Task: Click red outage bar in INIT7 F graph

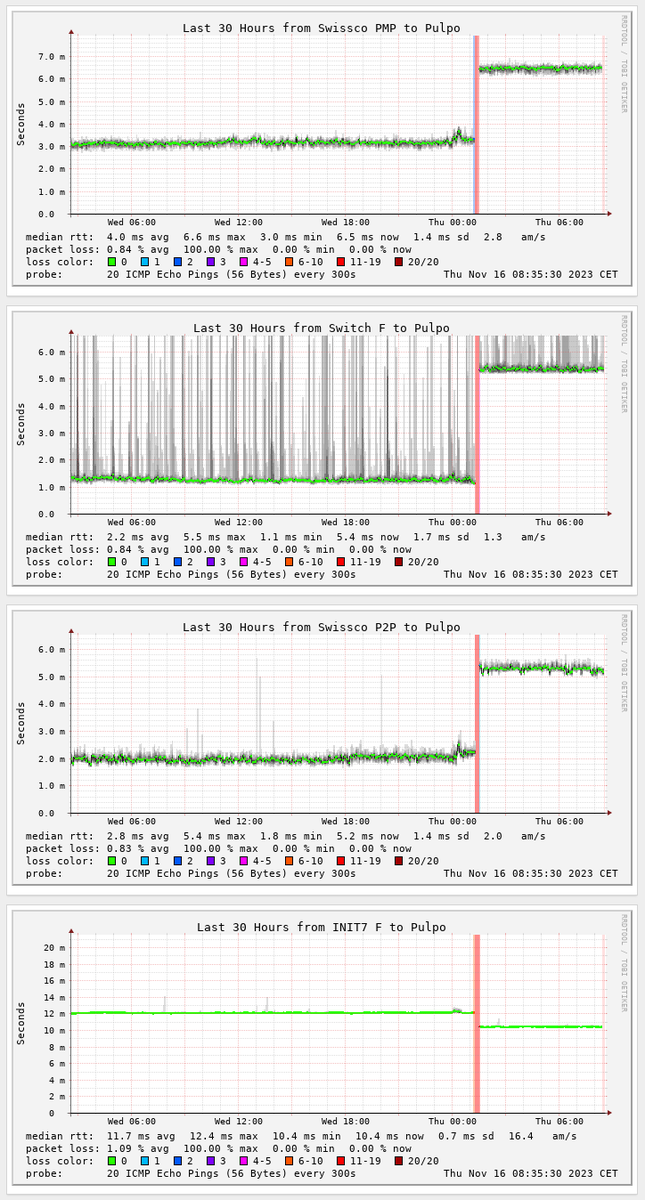Action: click(x=477, y=1023)
